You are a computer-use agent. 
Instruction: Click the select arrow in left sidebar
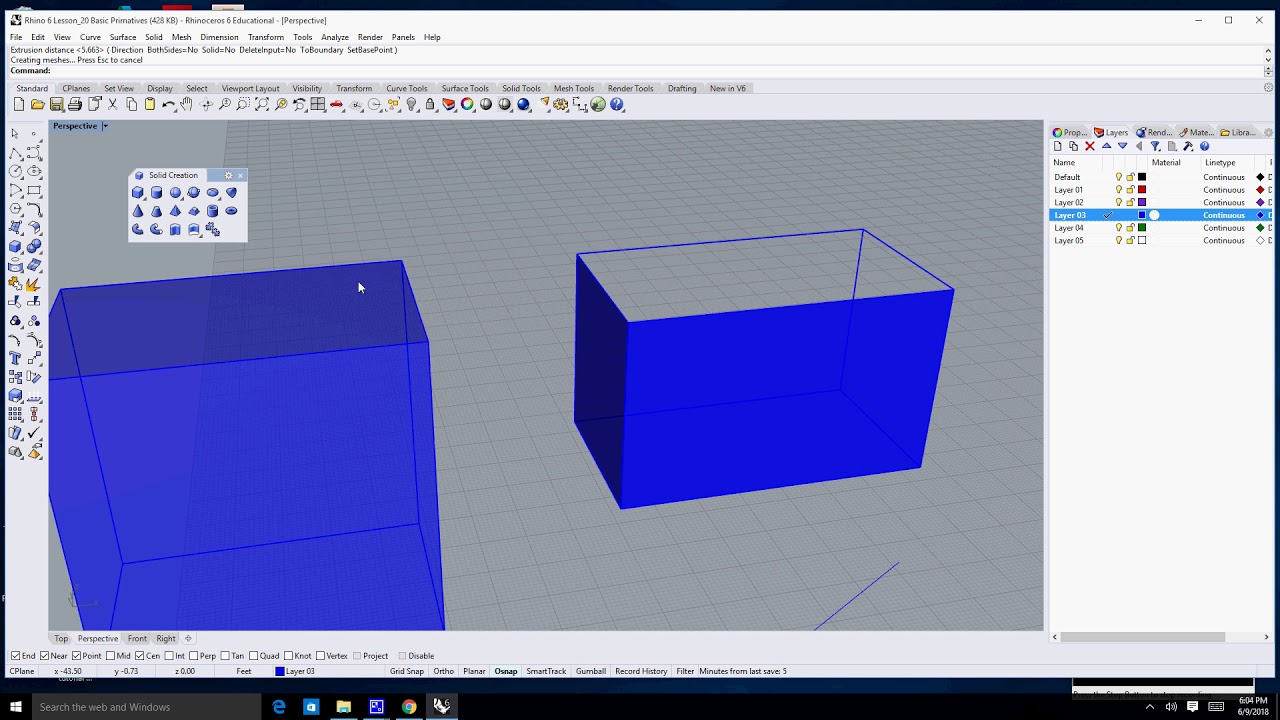15,133
